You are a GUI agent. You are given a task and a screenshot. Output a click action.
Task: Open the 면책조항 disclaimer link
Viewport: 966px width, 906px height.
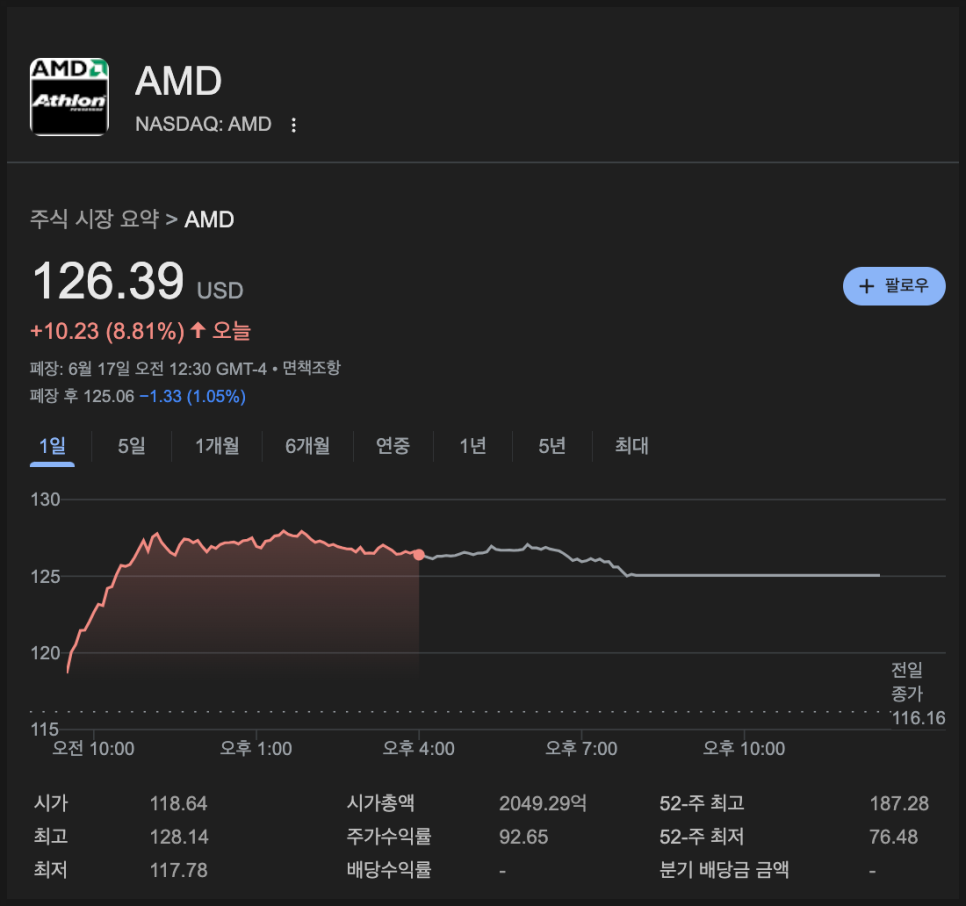(x=311, y=368)
